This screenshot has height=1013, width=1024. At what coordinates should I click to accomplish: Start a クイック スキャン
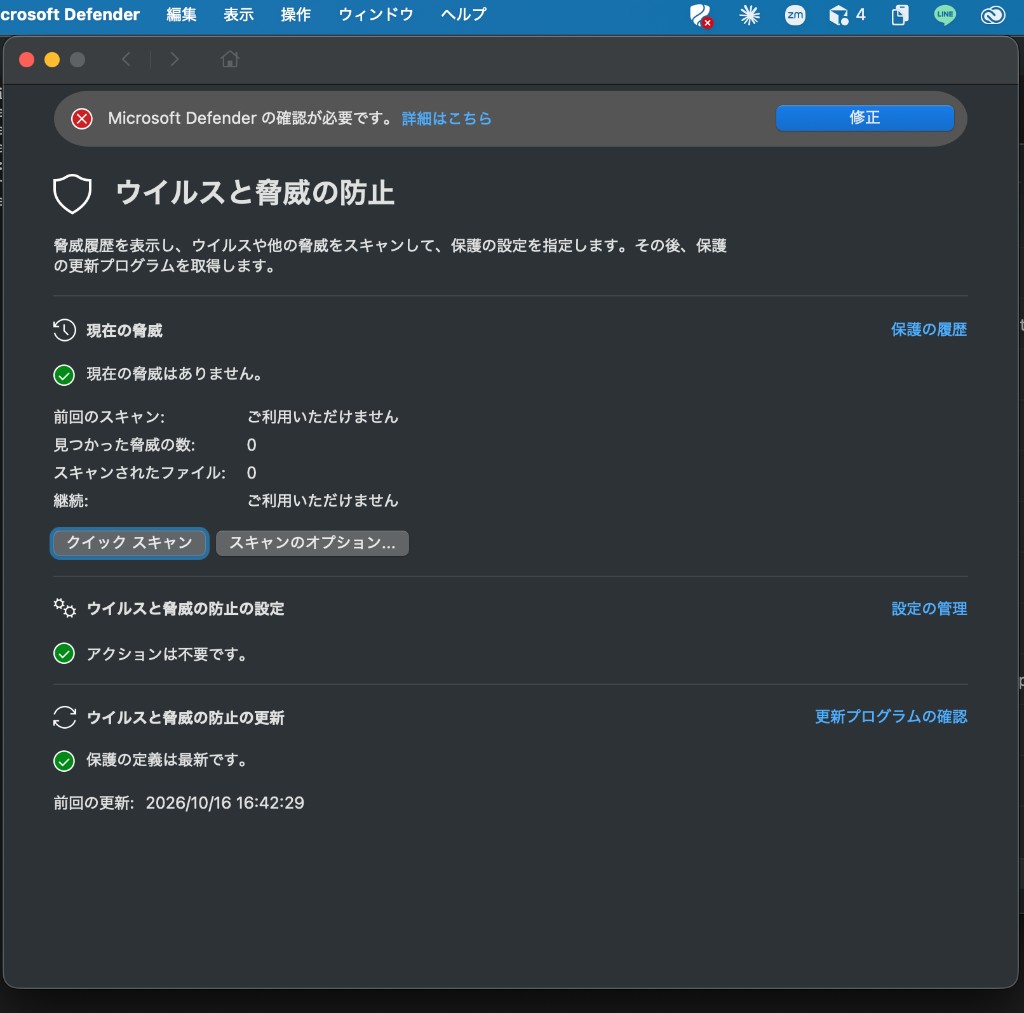(129, 543)
